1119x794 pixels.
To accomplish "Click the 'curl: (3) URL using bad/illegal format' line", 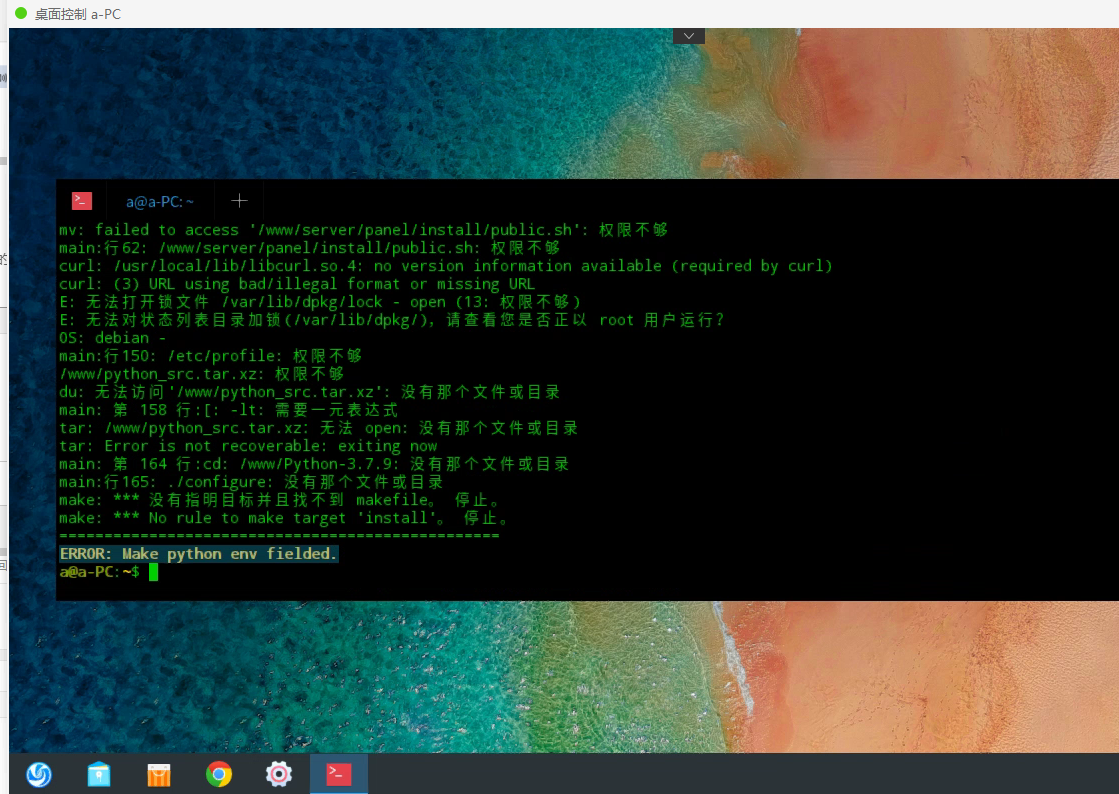I will point(297,284).
